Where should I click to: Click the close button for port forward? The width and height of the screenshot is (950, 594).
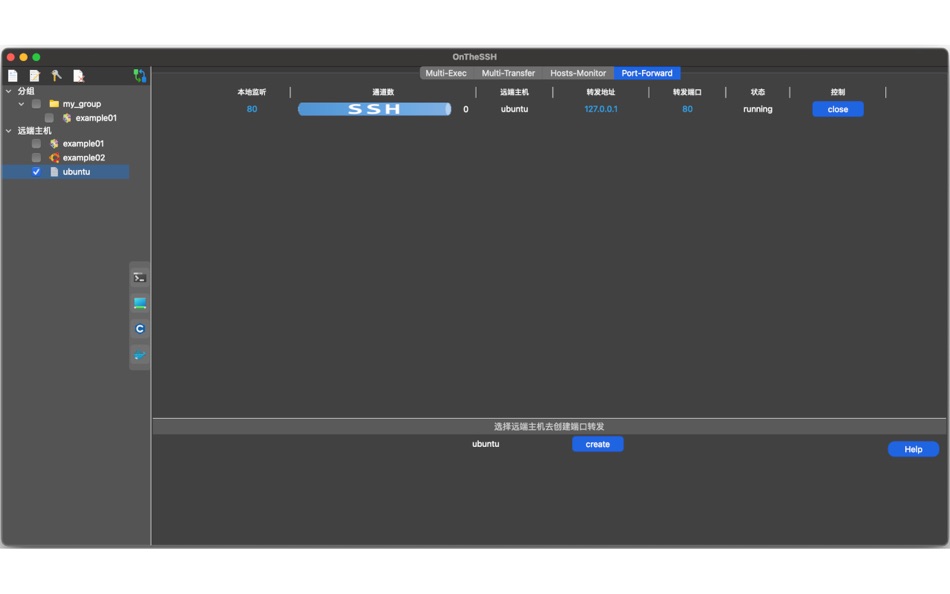pos(838,109)
